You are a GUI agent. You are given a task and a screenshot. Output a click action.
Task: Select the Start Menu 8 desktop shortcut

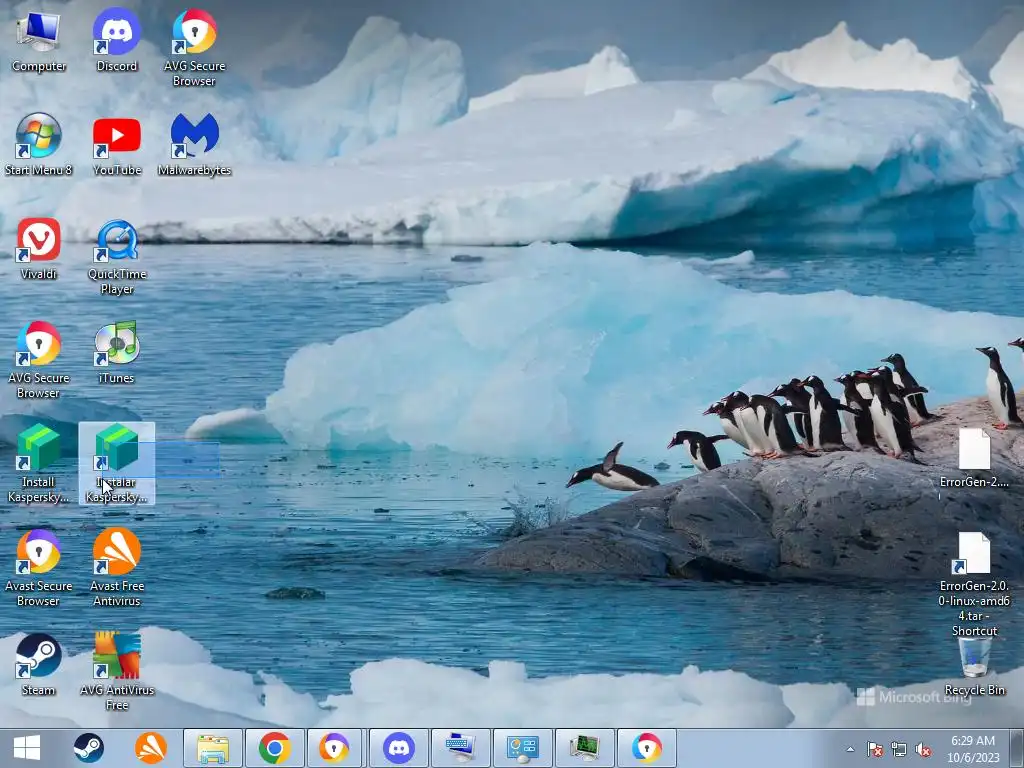(39, 145)
